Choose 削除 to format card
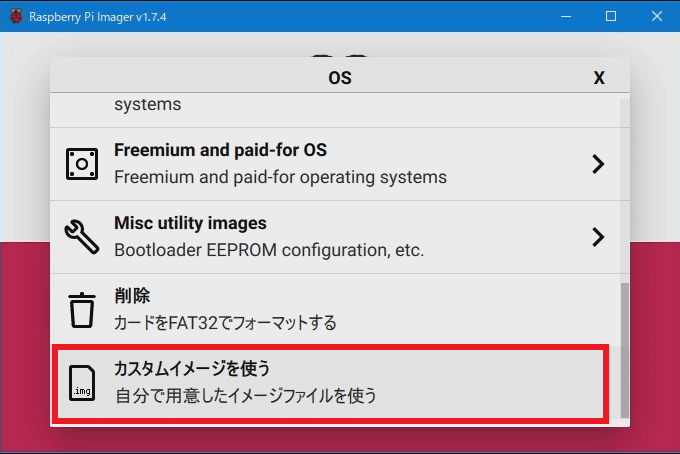This screenshot has height=454, width=680. tap(335, 310)
